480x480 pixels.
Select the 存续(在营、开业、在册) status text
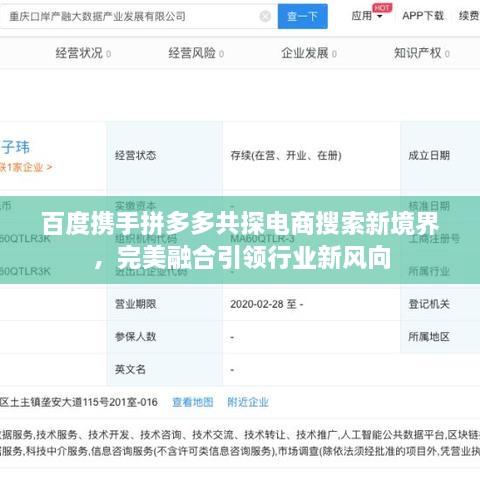[x=286, y=155]
